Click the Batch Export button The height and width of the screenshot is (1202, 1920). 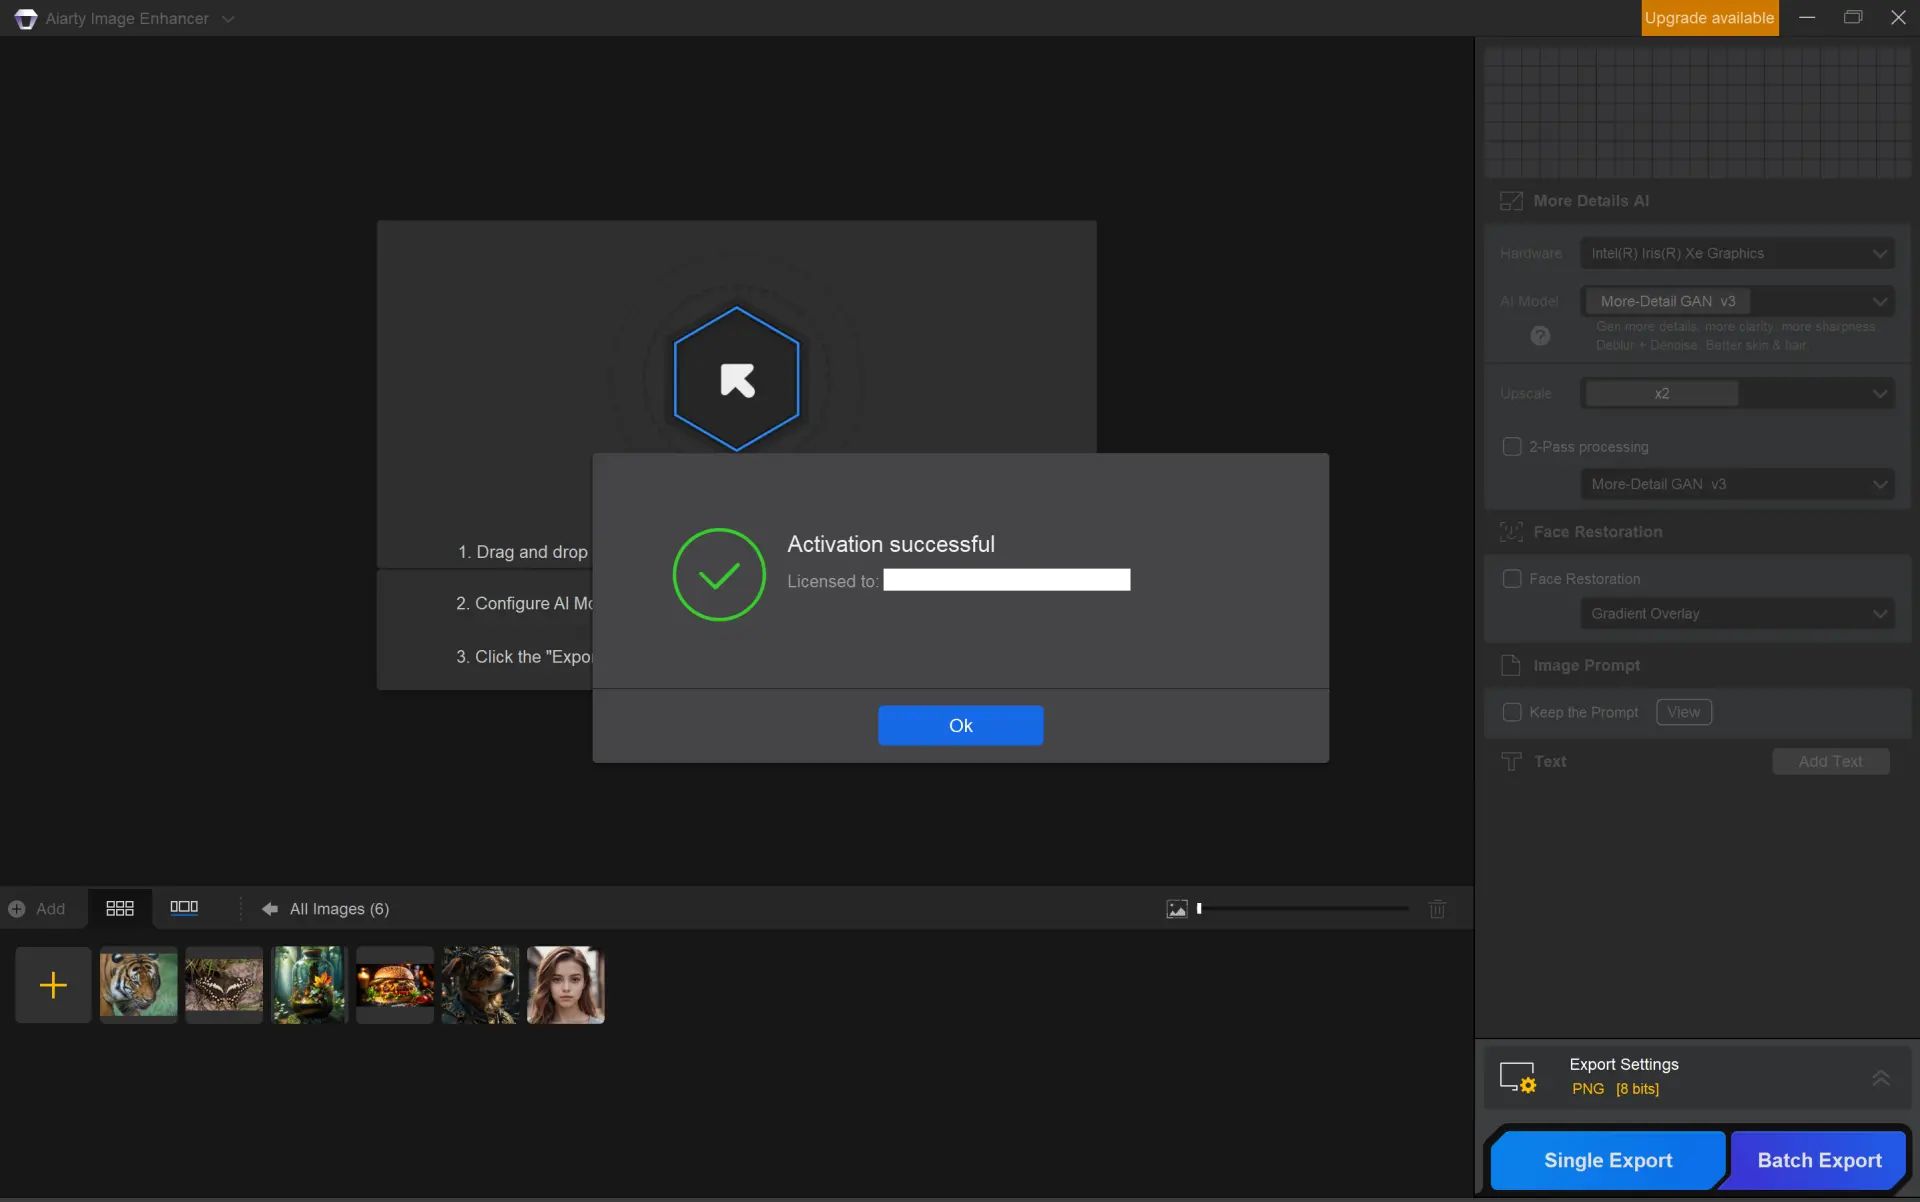[1819, 1160]
